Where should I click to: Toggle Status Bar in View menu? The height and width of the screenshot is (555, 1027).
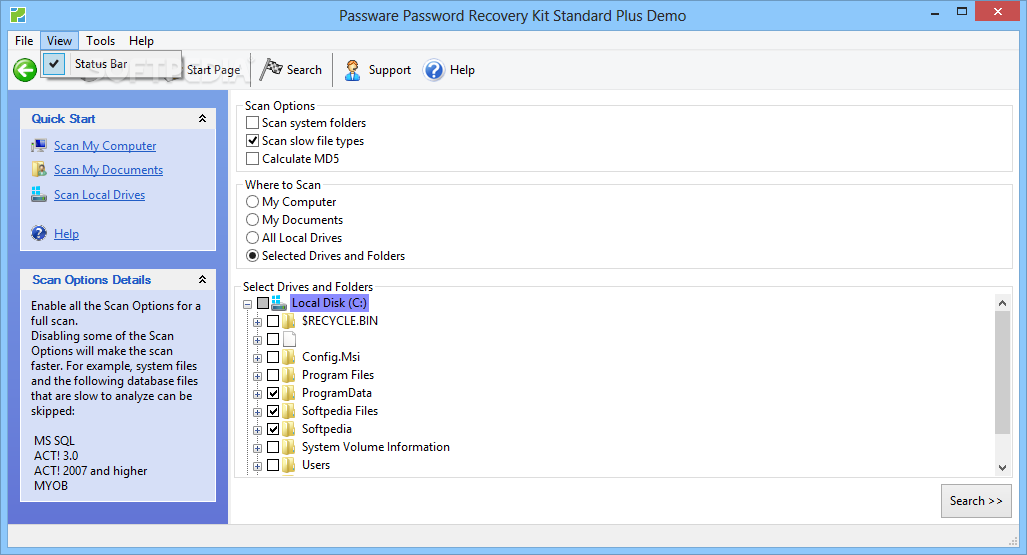point(111,64)
